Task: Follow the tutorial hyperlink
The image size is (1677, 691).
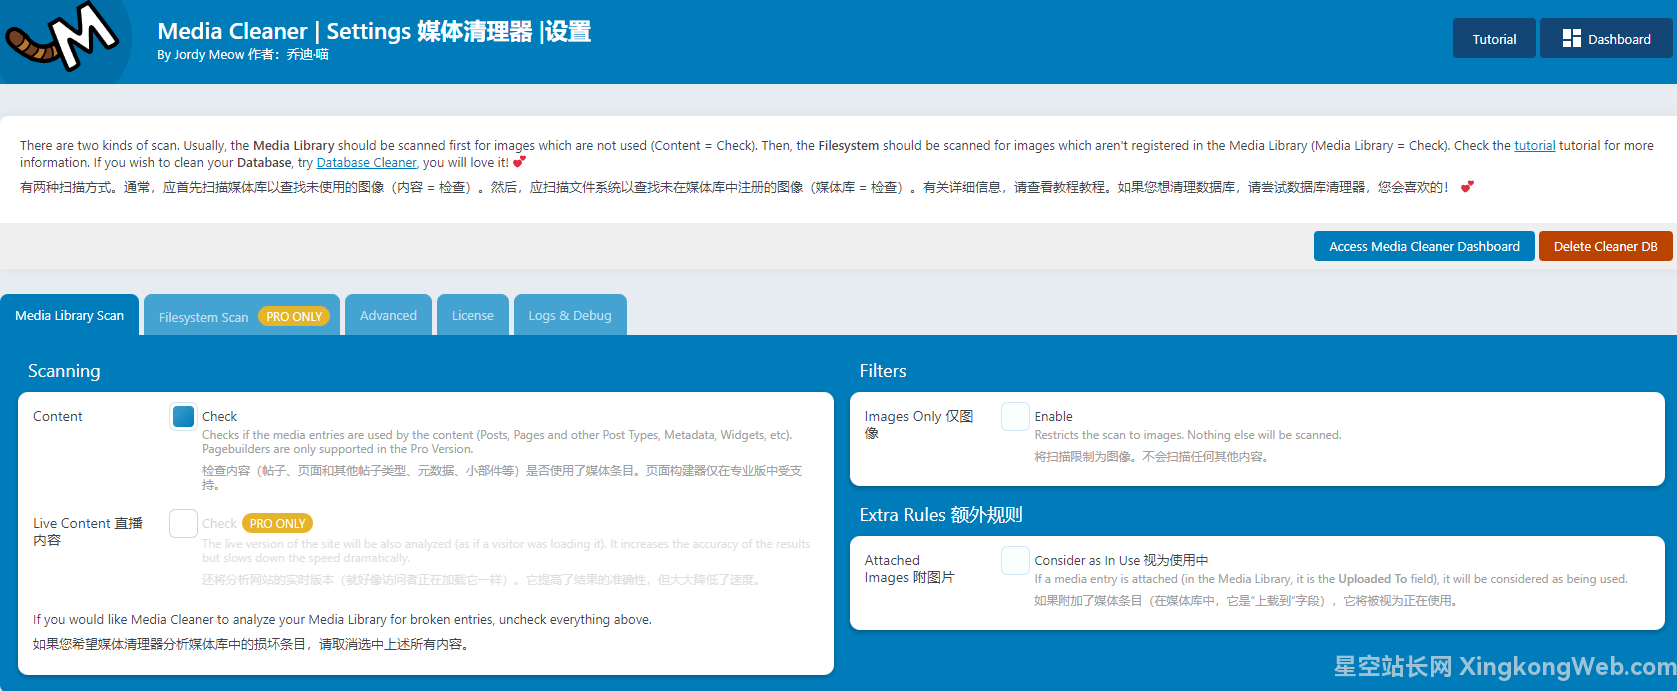Action: tap(1534, 145)
